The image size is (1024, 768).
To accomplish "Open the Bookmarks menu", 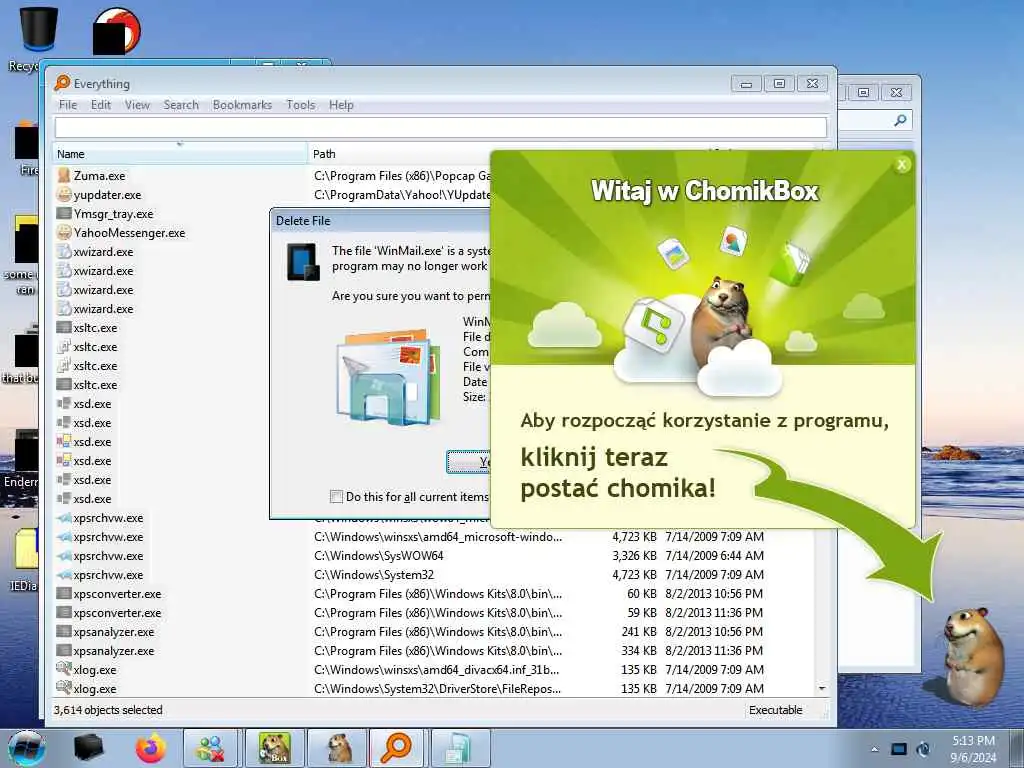I will [x=242, y=104].
